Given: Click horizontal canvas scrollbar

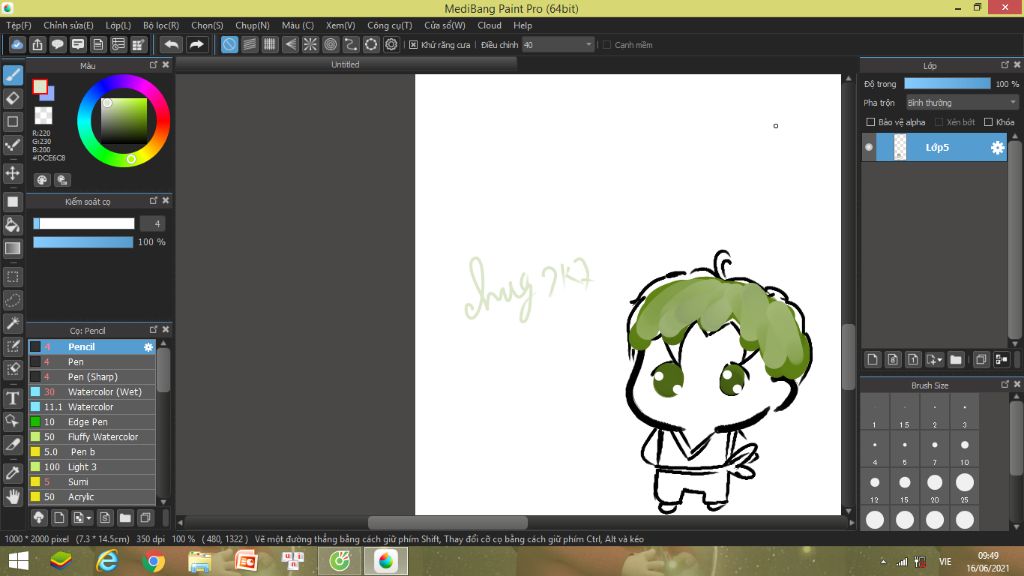Looking at the screenshot, I should (x=447, y=522).
